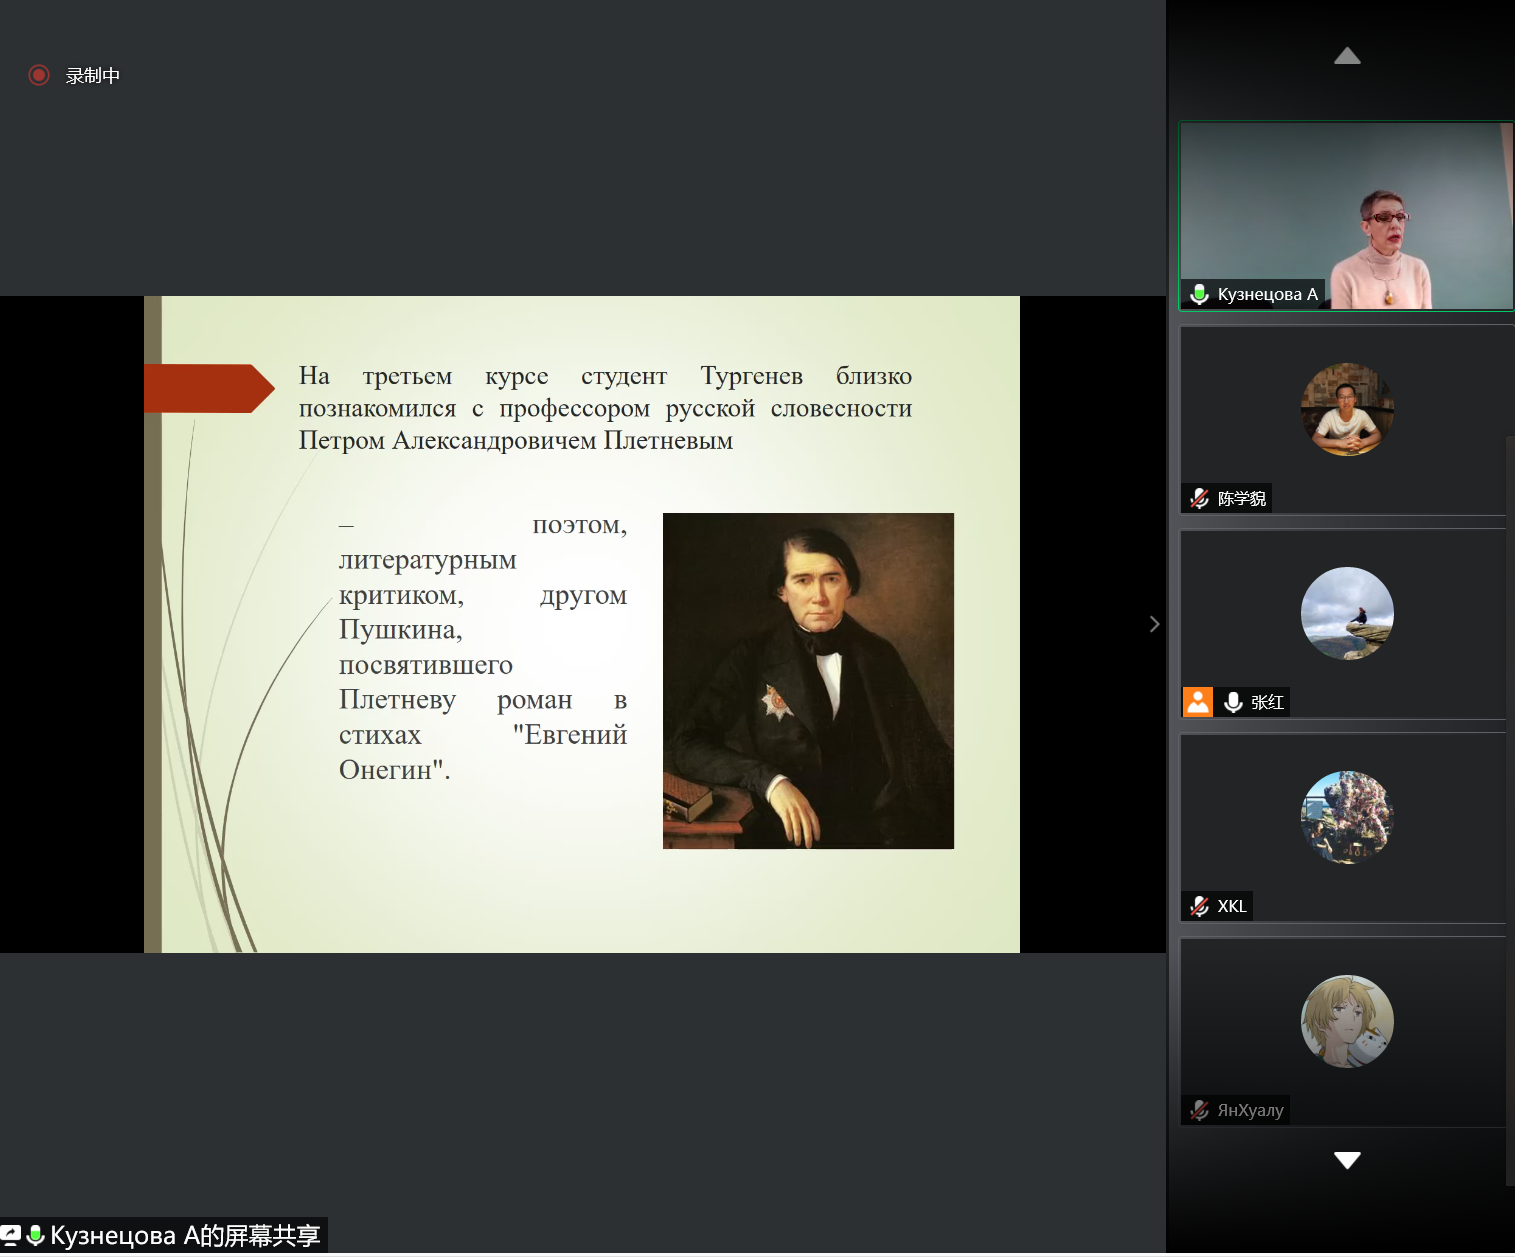Viewport: 1515px width, 1257px height.
Task: Click ЯнХуалу muted microphone icon
Action: pyautogui.click(x=1200, y=1110)
